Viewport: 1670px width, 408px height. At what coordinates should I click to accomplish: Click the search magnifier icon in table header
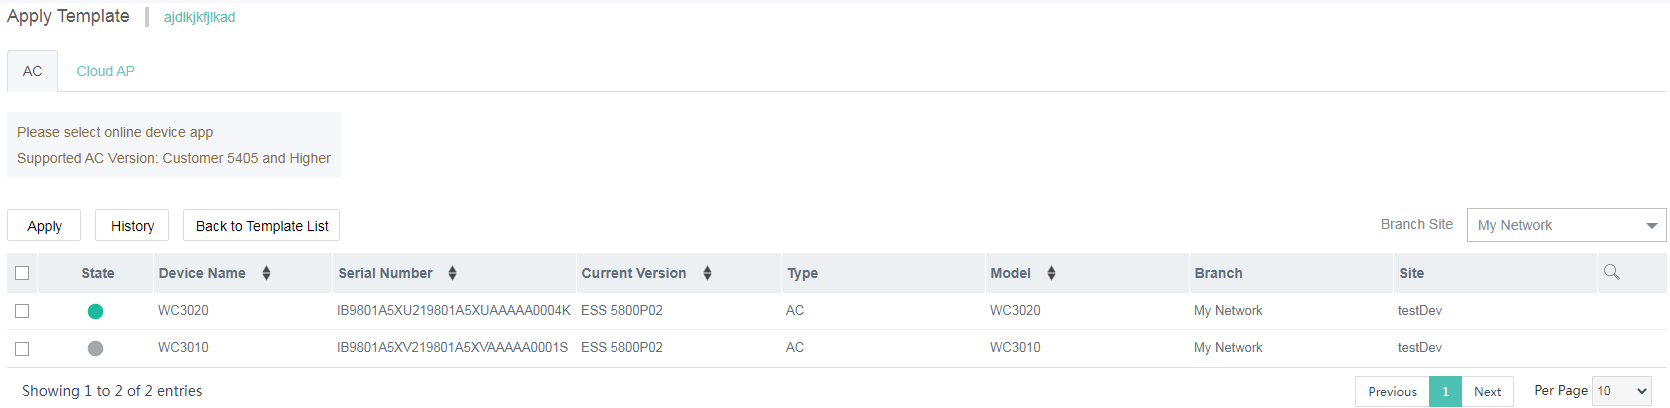point(1611,272)
